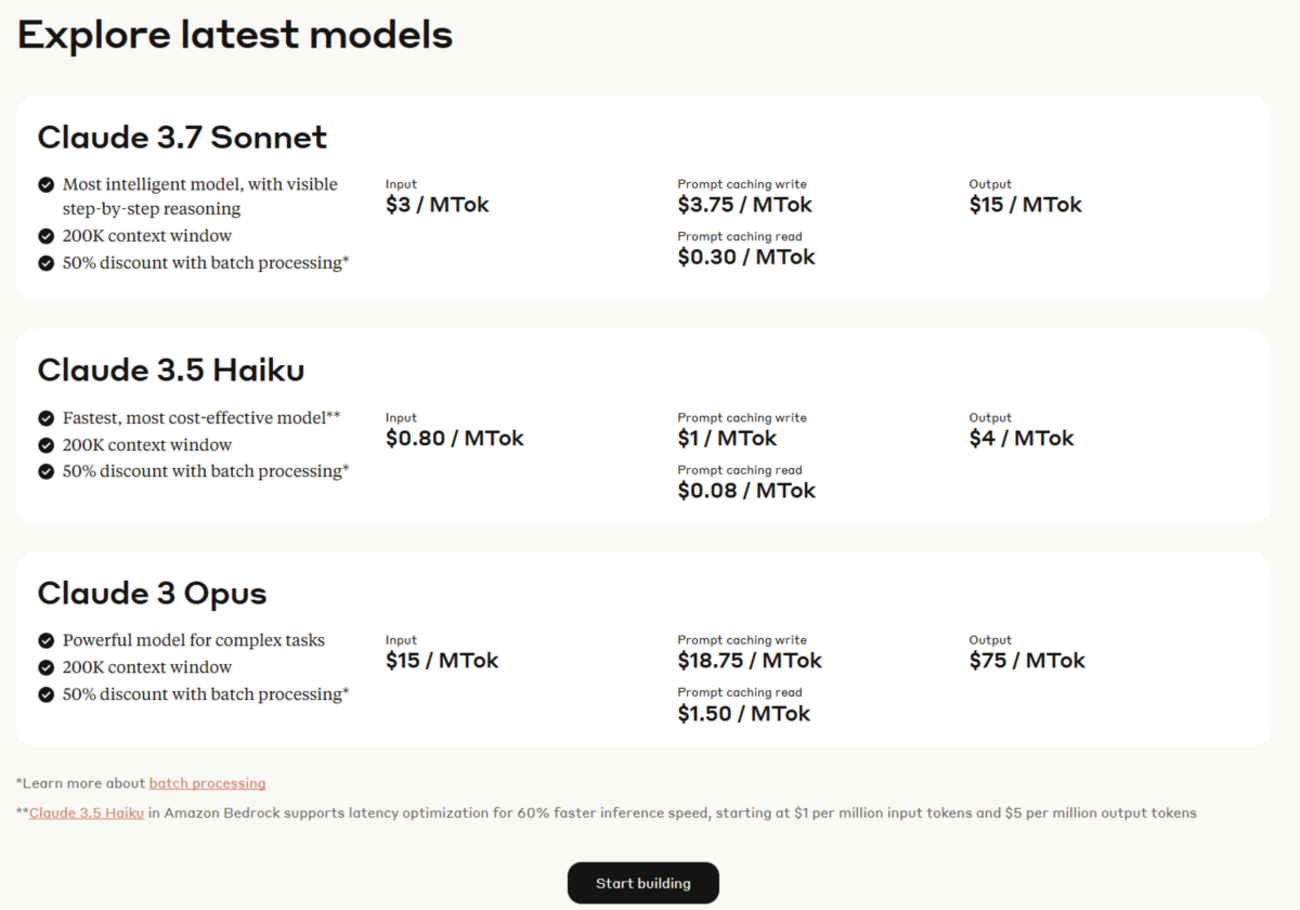Click checkmark beside Haiku's 200K context window

click(x=46, y=445)
